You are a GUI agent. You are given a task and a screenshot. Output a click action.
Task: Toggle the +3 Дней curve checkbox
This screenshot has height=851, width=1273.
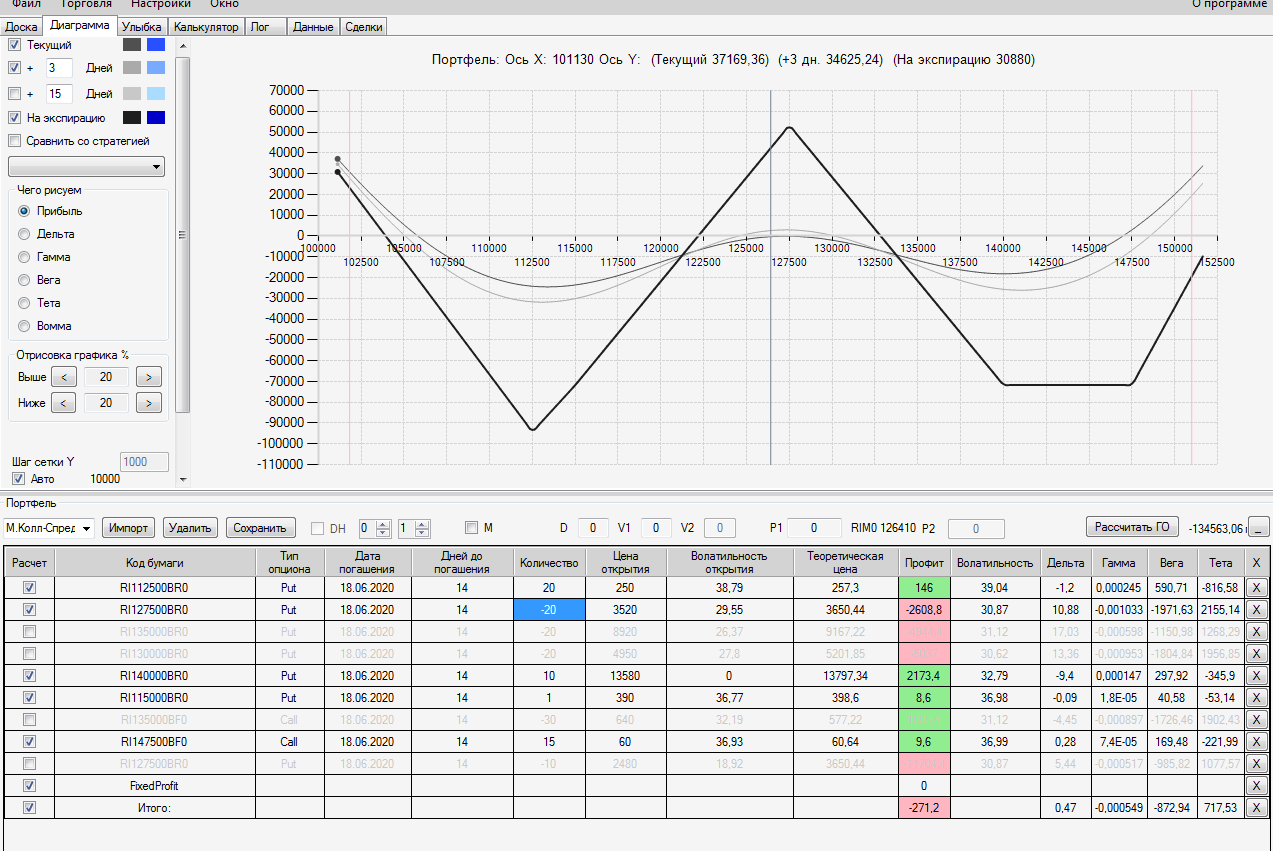pos(14,68)
